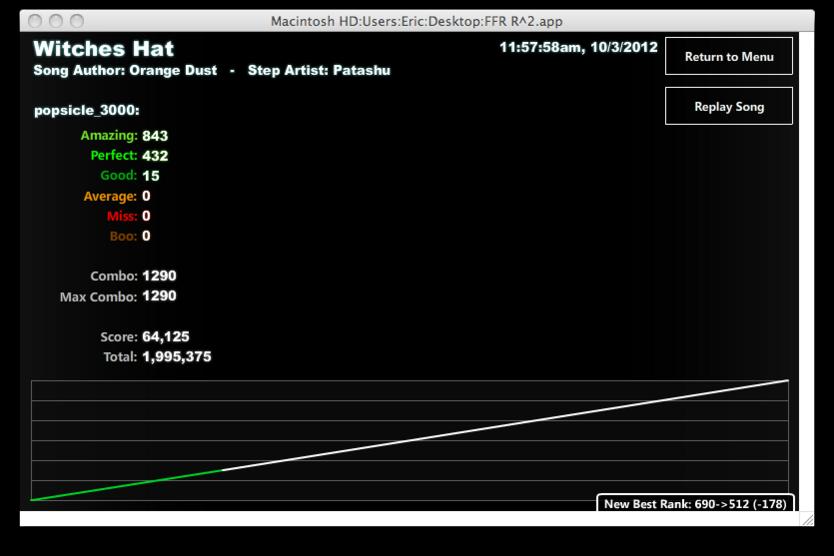Click the Witches Hat song title
The height and width of the screenshot is (556, 834).
(104, 49)
